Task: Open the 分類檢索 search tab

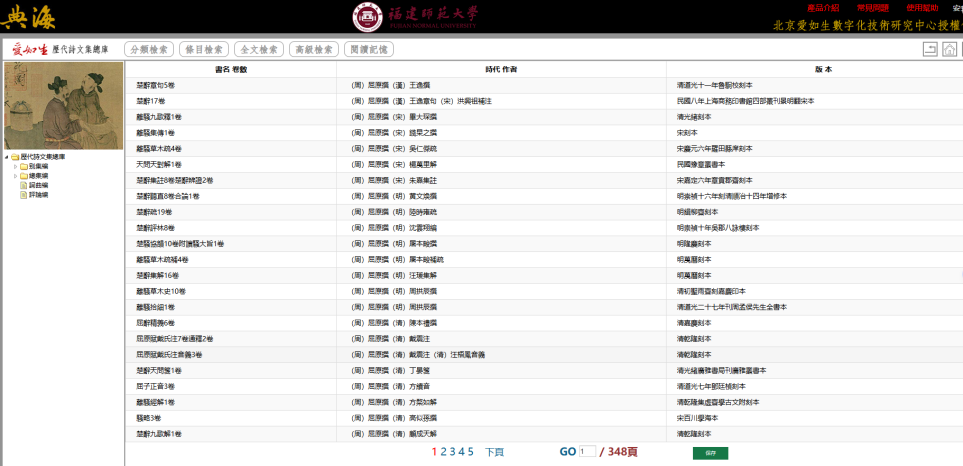Action: pyautogui.click(x=148, y=49)
